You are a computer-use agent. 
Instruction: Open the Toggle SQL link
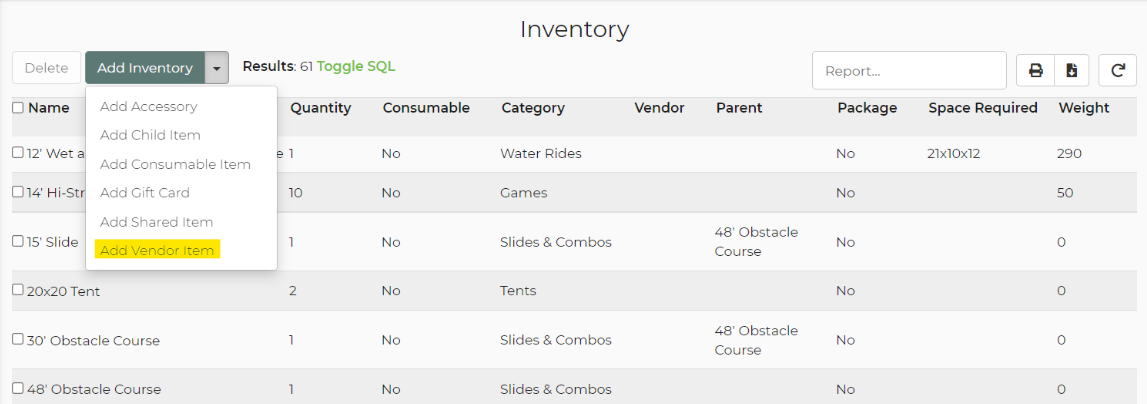pos(356,67)
